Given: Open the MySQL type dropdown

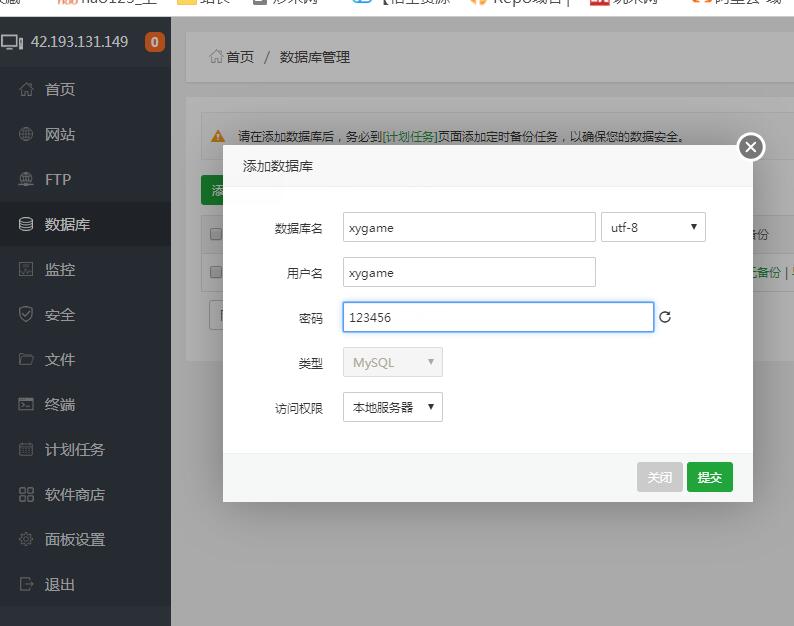Looking at the screenshot, I should pyautogui.click(x=392, y=362).
